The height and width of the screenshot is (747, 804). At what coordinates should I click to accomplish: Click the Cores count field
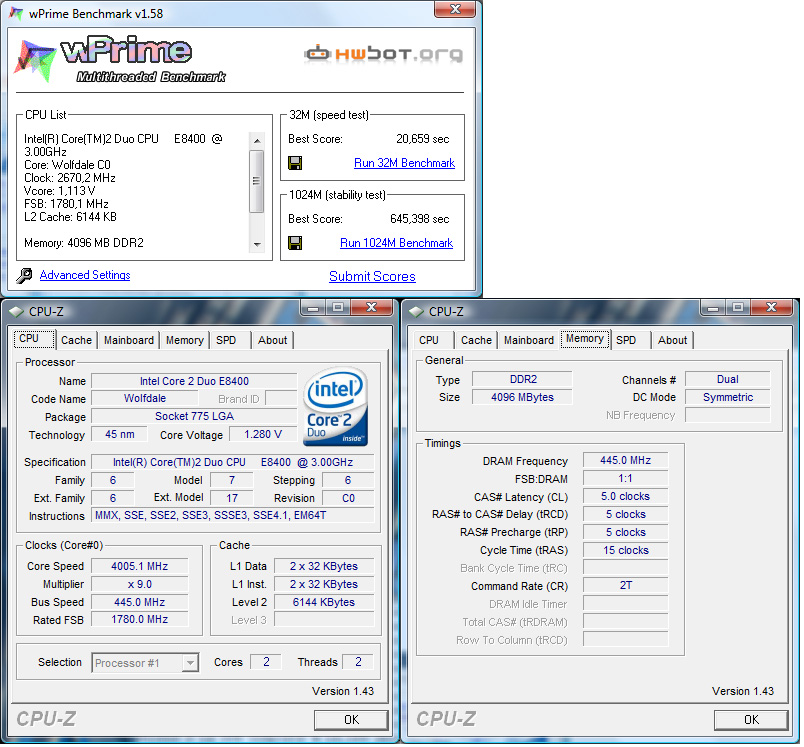tap(266, 662)
